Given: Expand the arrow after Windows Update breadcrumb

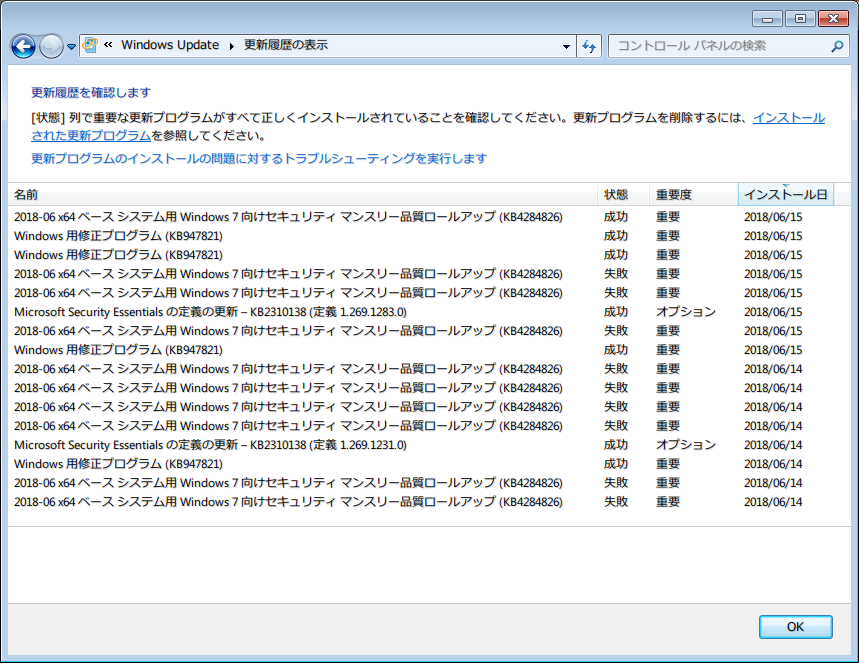Looking at the screenshot, I should point(232,46).
